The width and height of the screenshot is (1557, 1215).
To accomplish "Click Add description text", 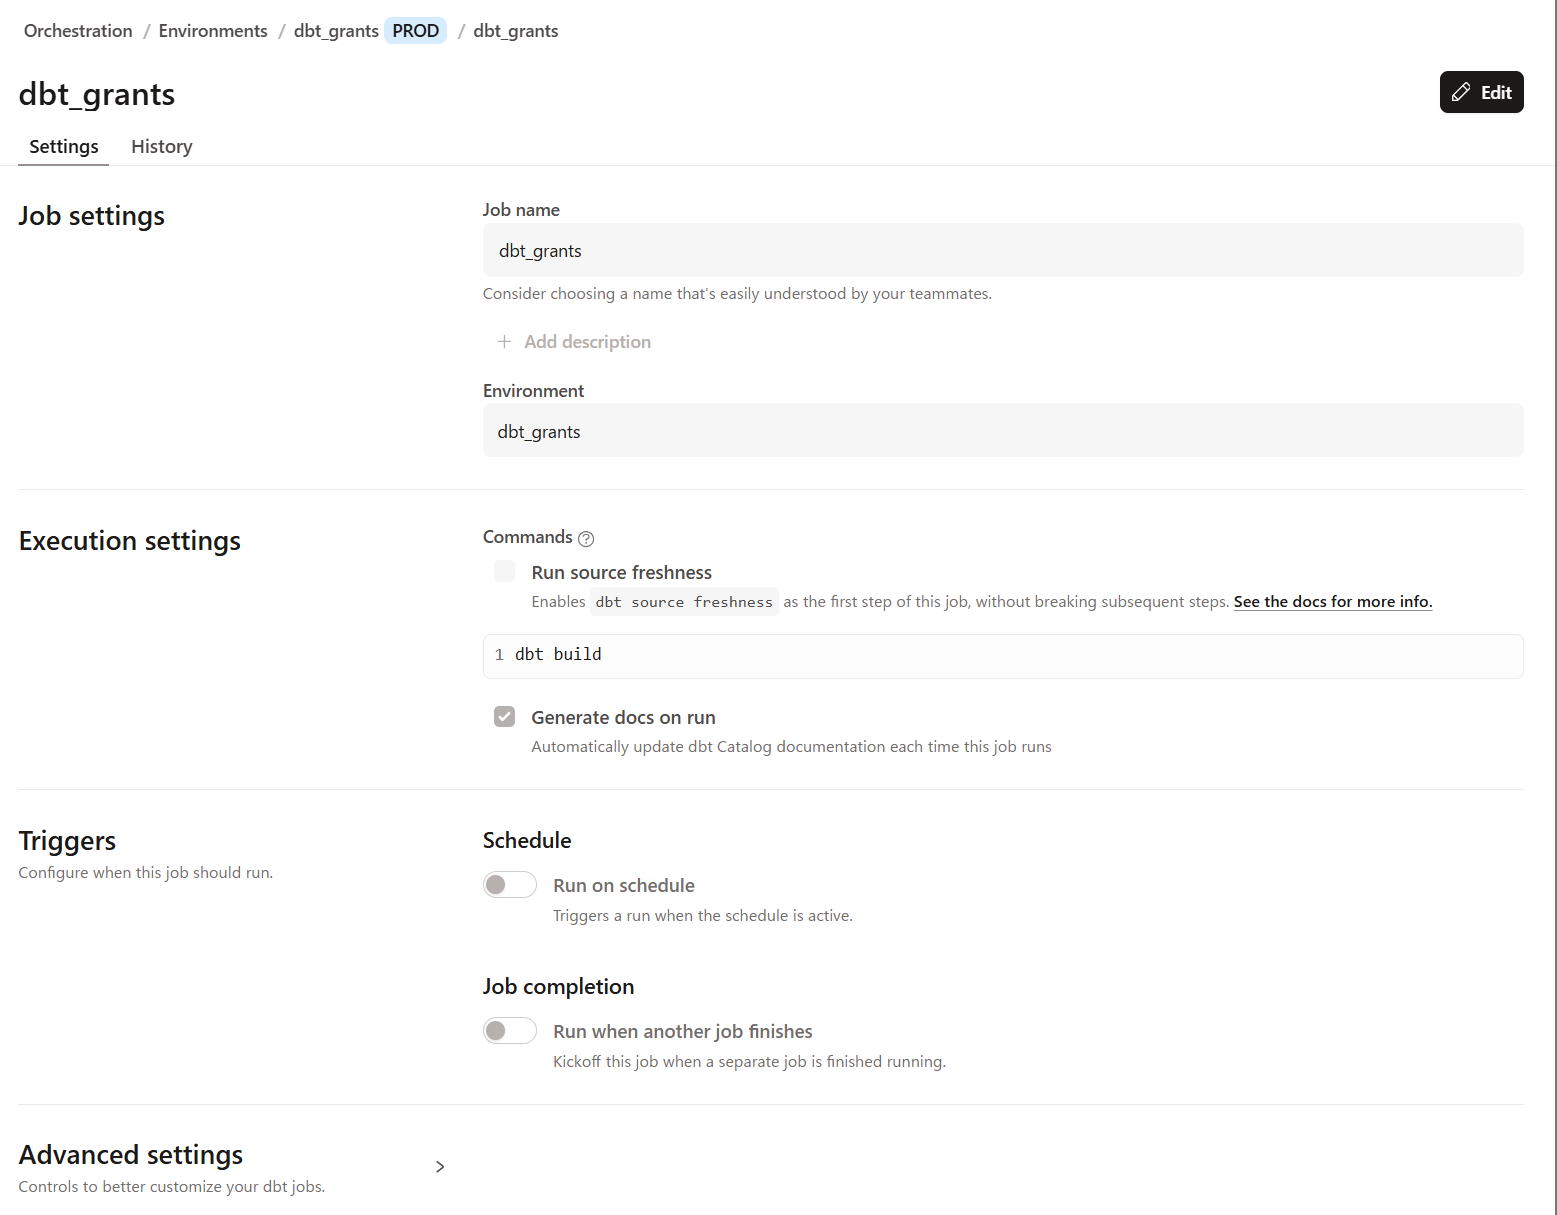I will click(x=587, y=342).
